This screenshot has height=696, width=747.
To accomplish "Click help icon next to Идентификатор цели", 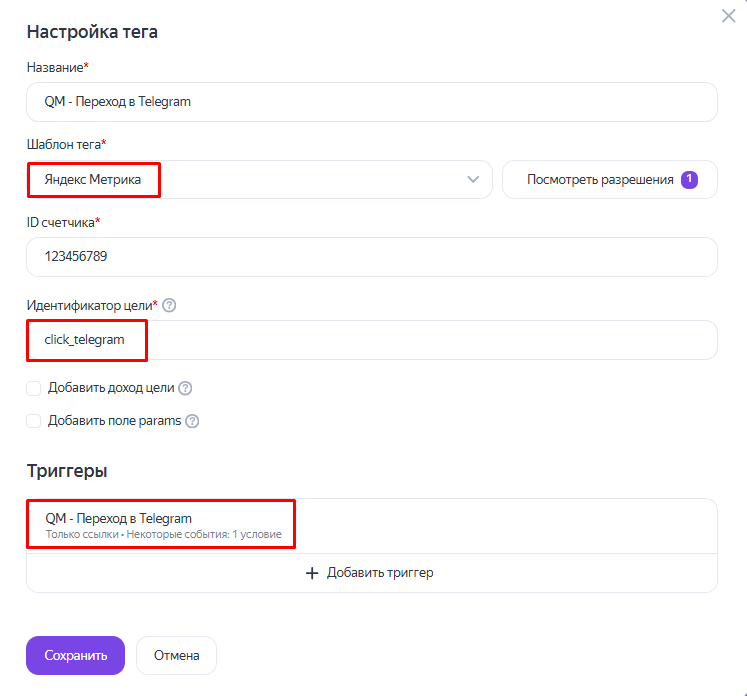I will click(x=169, y=305).
